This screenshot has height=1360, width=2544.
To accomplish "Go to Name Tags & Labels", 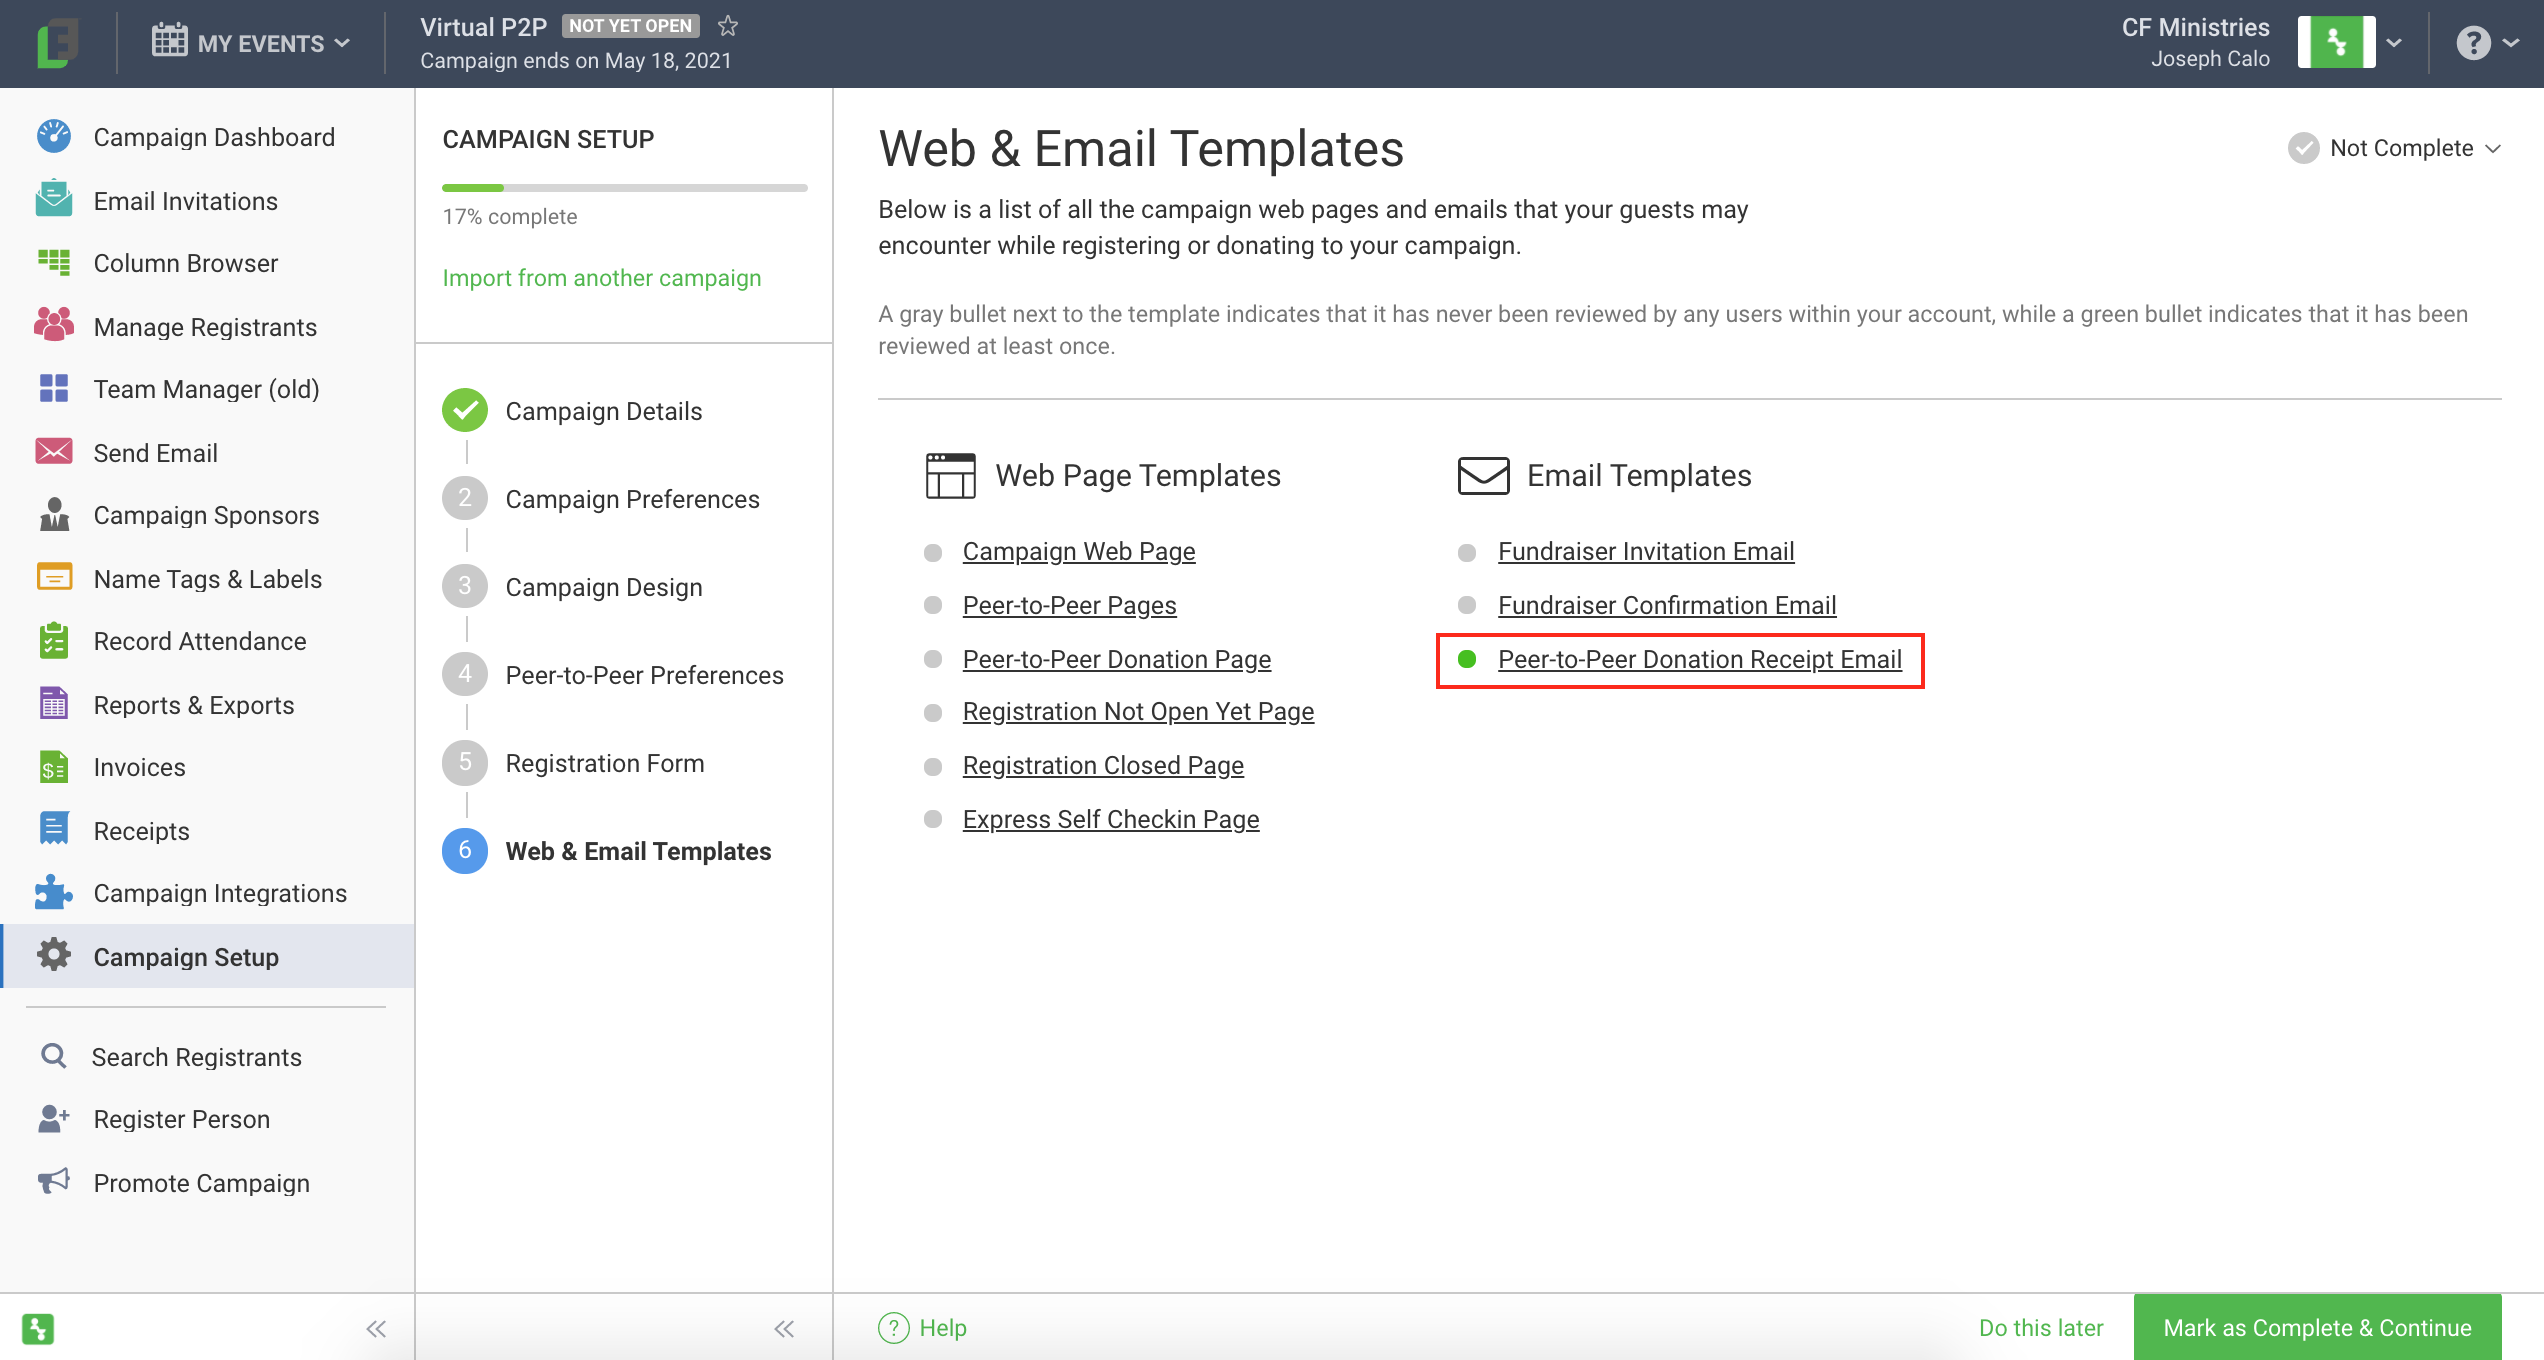I will [207, 579].
